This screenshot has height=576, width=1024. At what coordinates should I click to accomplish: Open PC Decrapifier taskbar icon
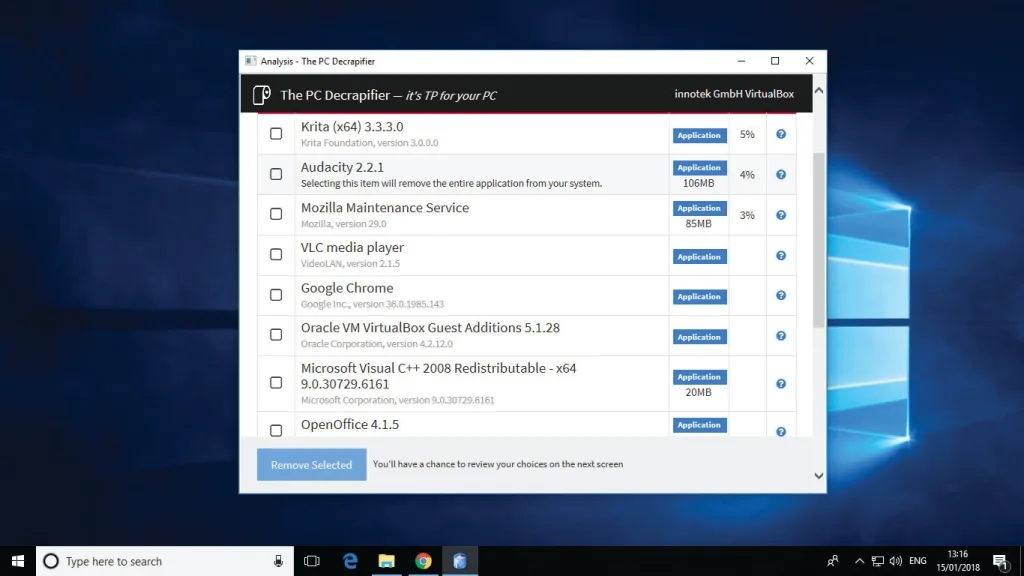coord(460,561)
